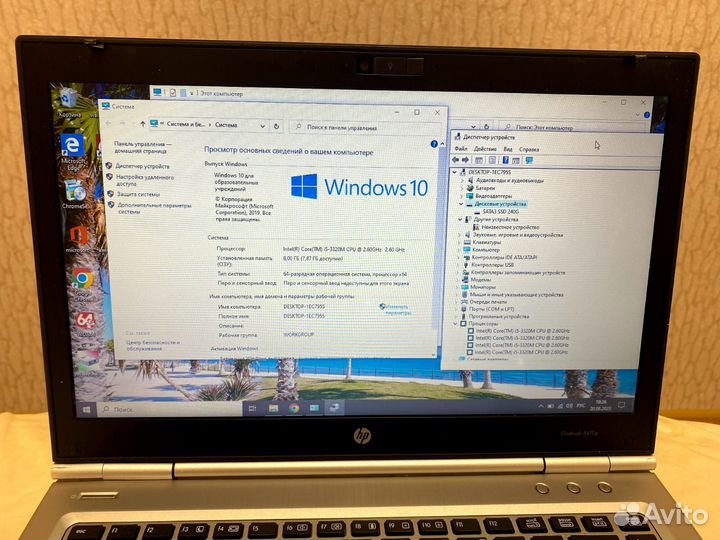Open the Файл menu in Device Manager
This screenshot has height=540, width=720.
click(x=461, y=148)
